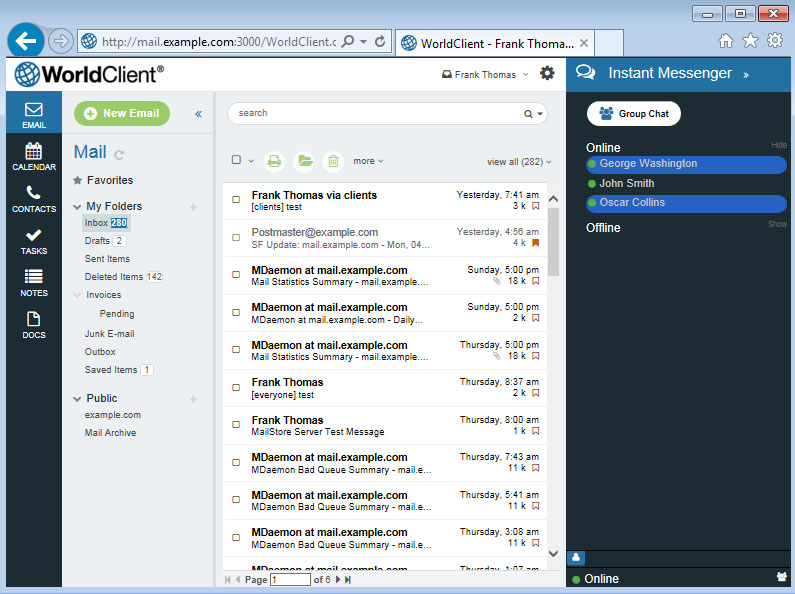Open the Docs section
This screenshot has width=795, height=594.
[34, 325]
